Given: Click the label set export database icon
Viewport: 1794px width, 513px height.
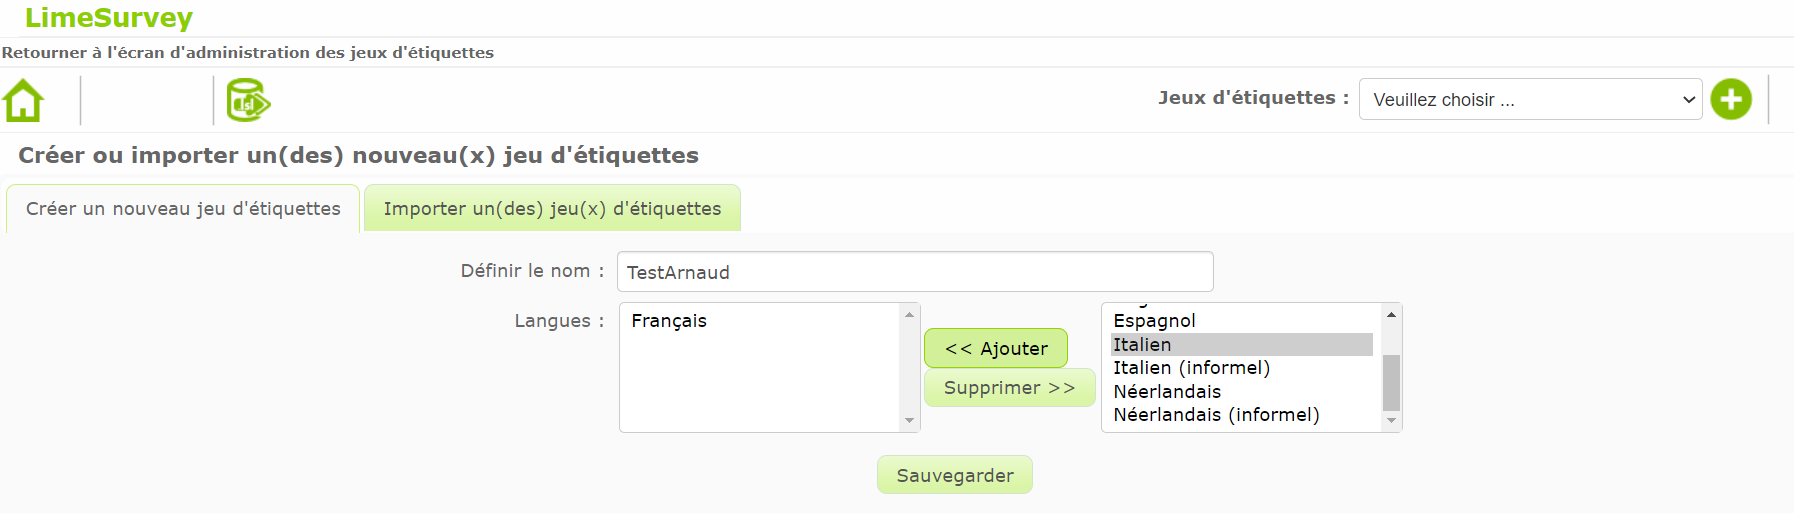Looking at the screenshot, I should point(248,101).
